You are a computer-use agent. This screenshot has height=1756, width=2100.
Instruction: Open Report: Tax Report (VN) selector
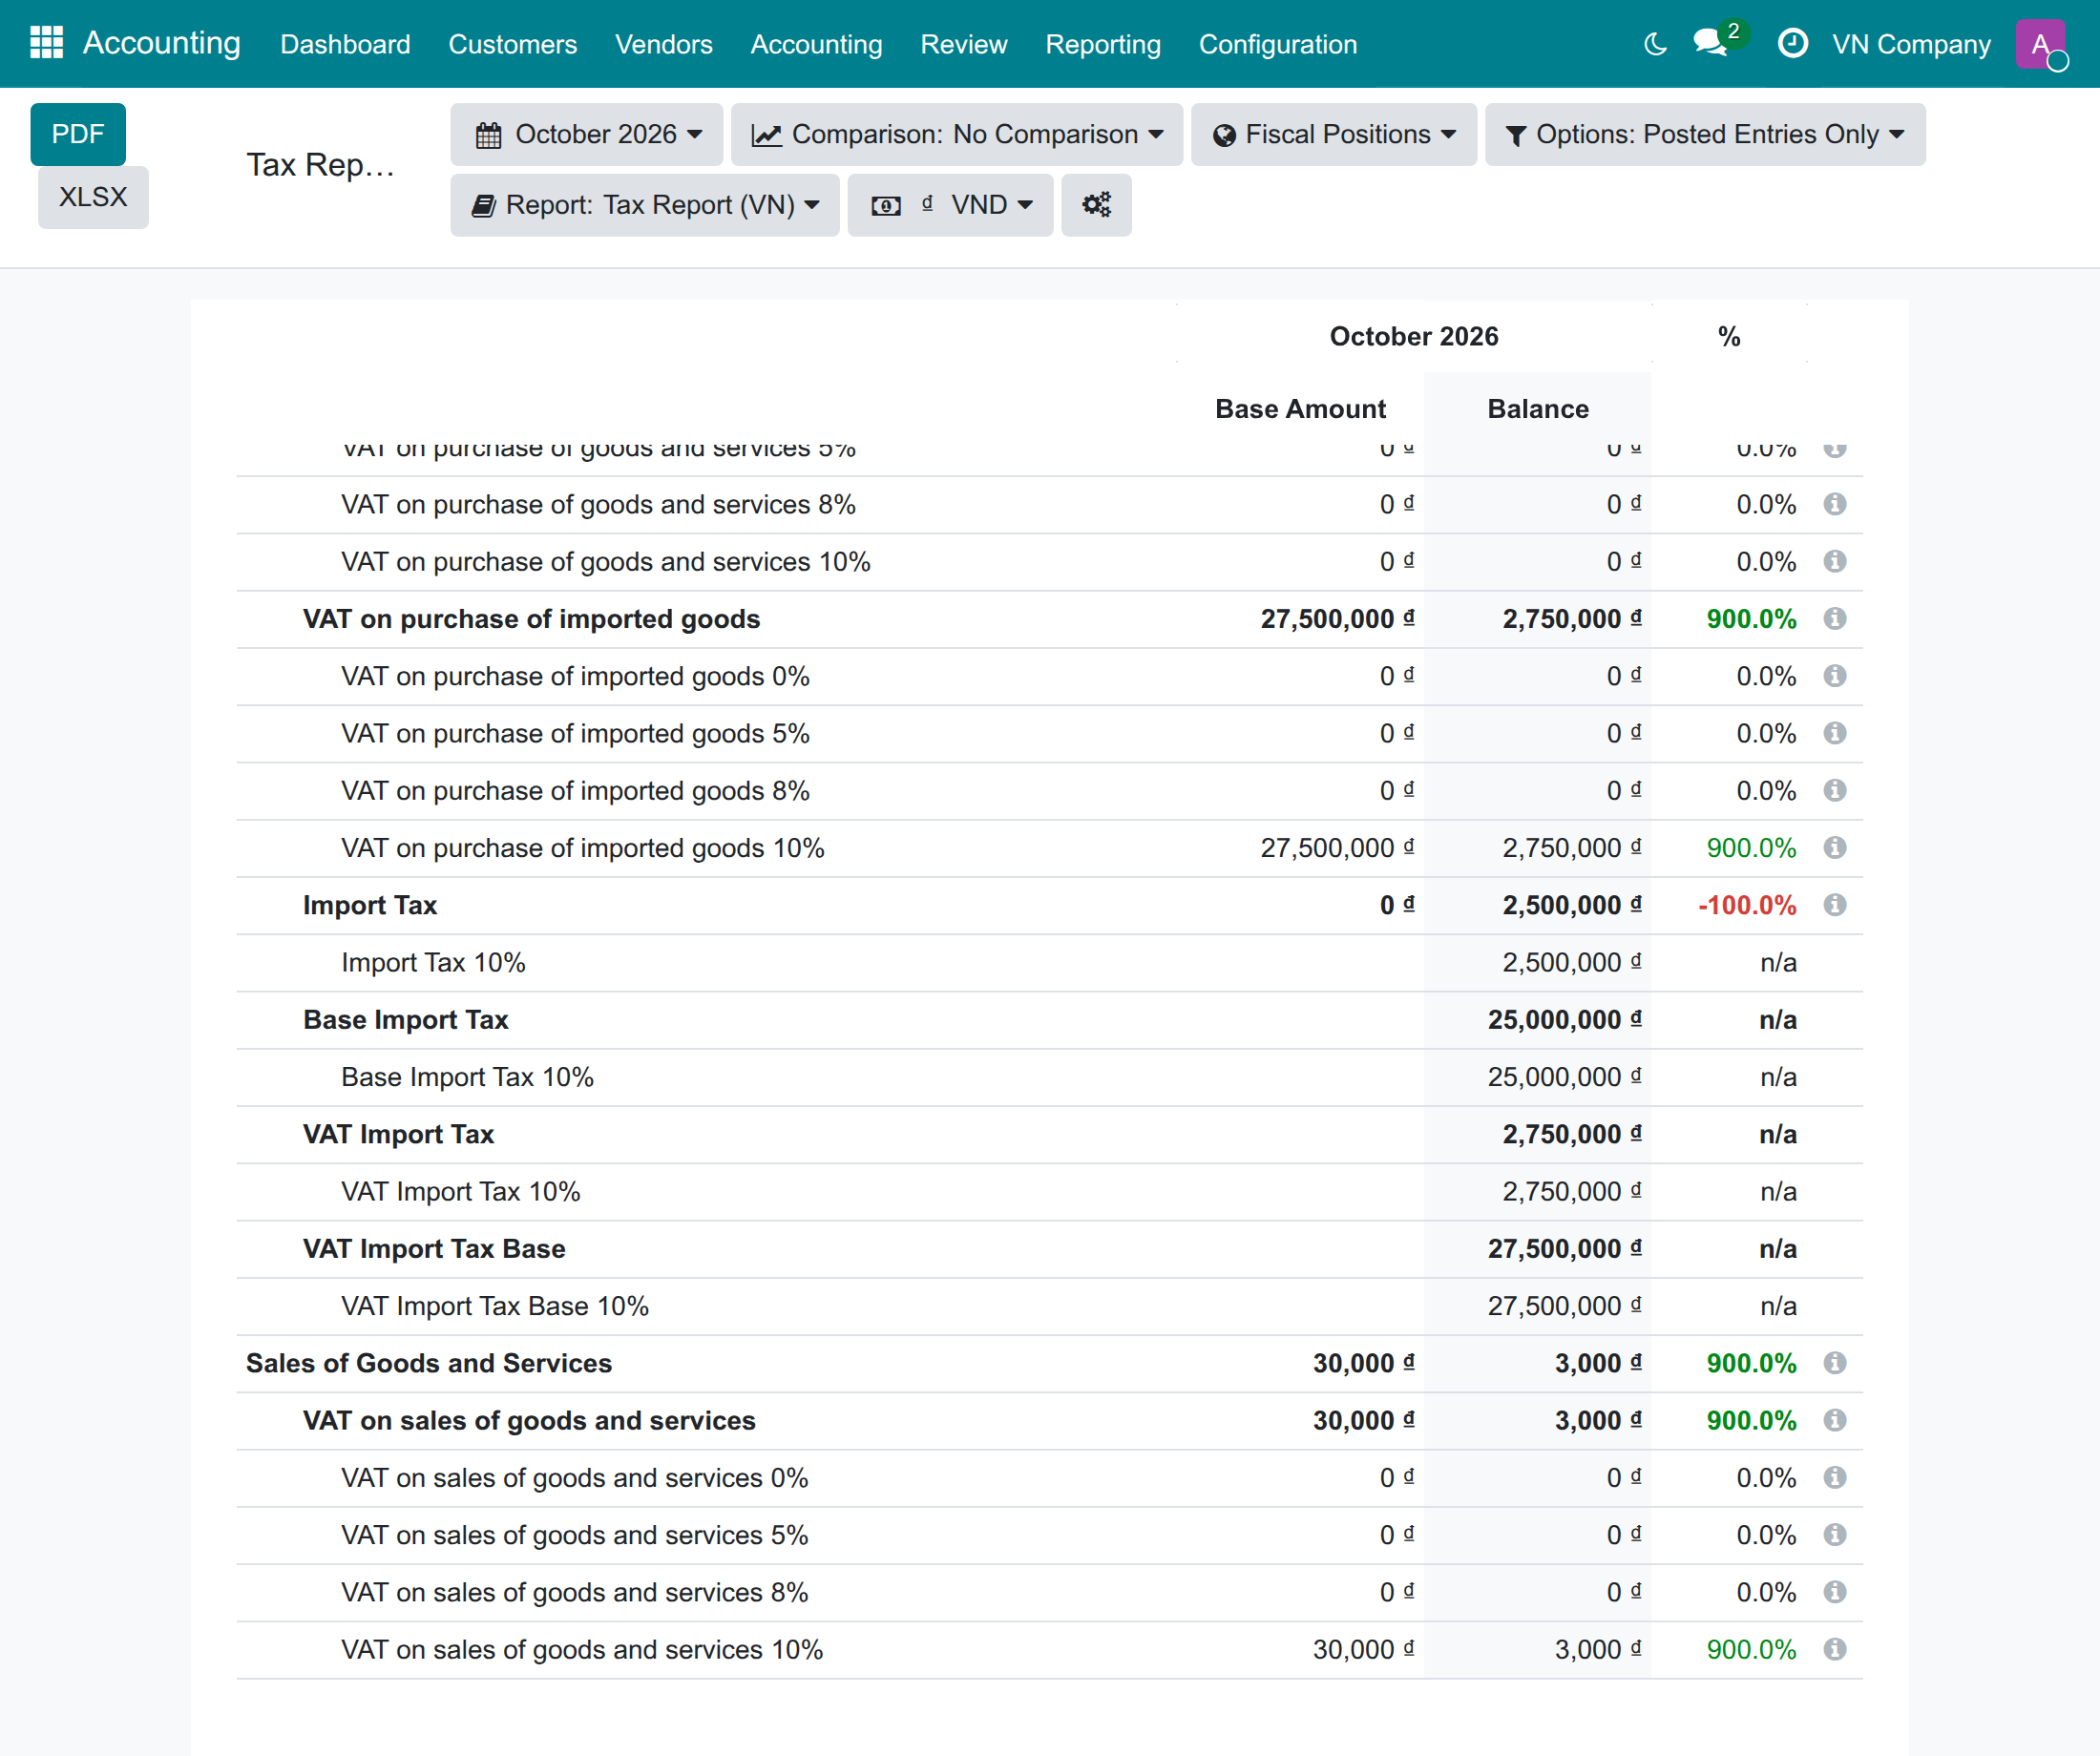[x=645, y=205]
